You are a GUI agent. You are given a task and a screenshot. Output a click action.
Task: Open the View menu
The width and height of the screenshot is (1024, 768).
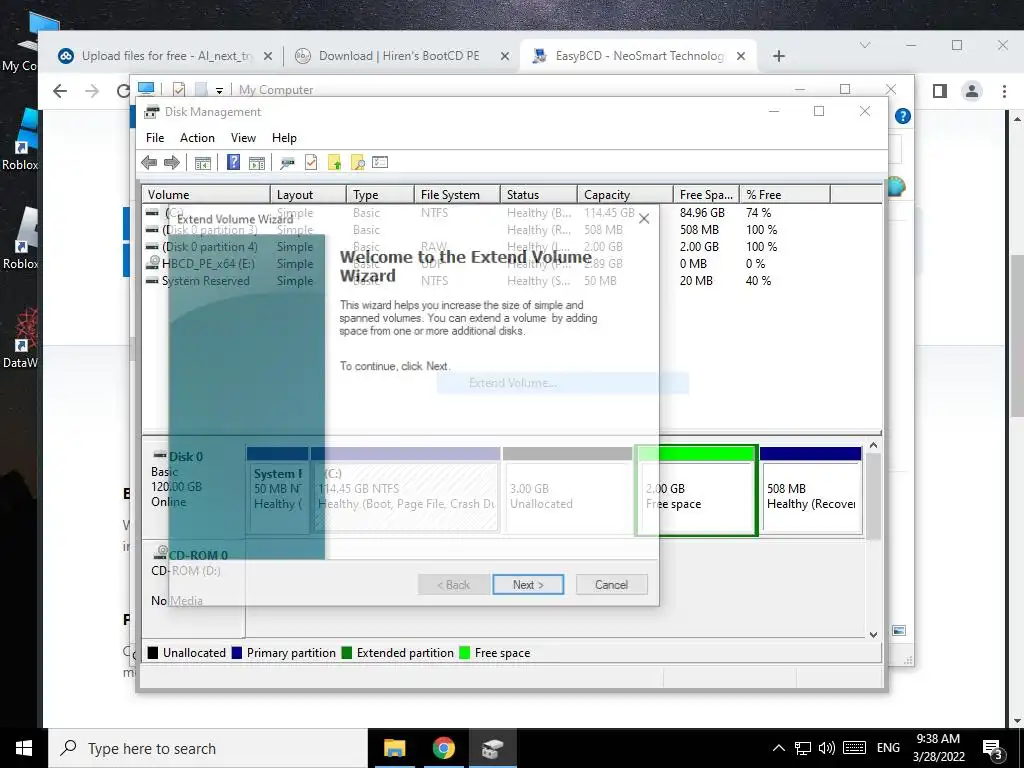coord(243,138)
